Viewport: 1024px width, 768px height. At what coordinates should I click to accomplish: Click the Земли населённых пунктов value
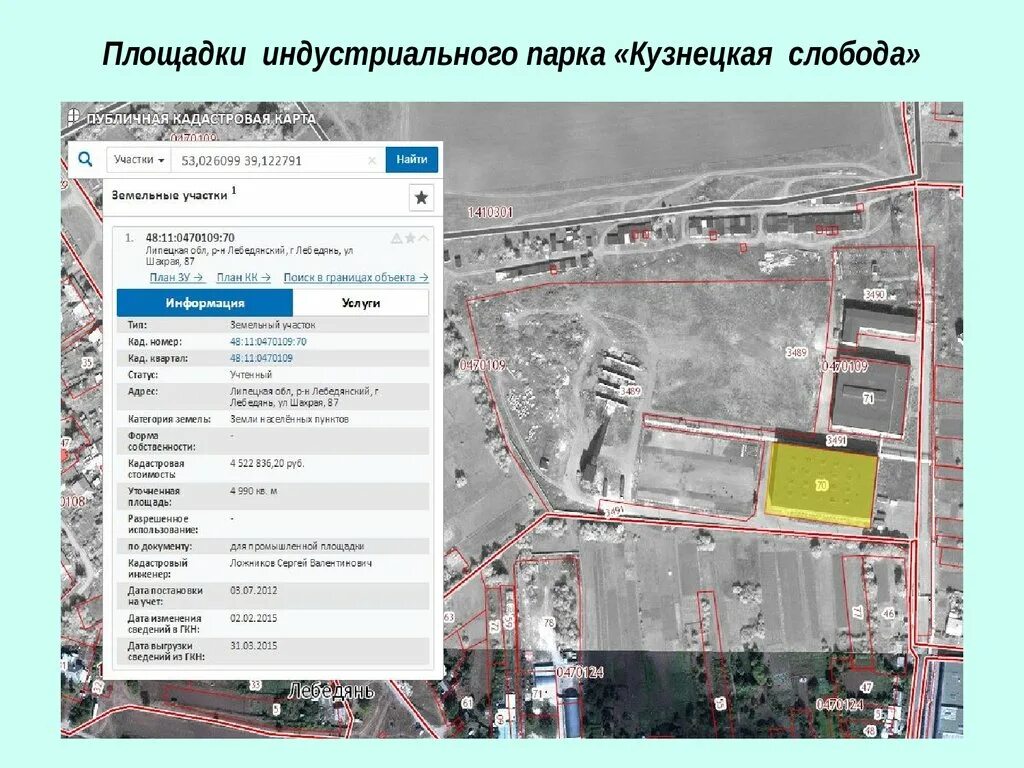[289, 419]
